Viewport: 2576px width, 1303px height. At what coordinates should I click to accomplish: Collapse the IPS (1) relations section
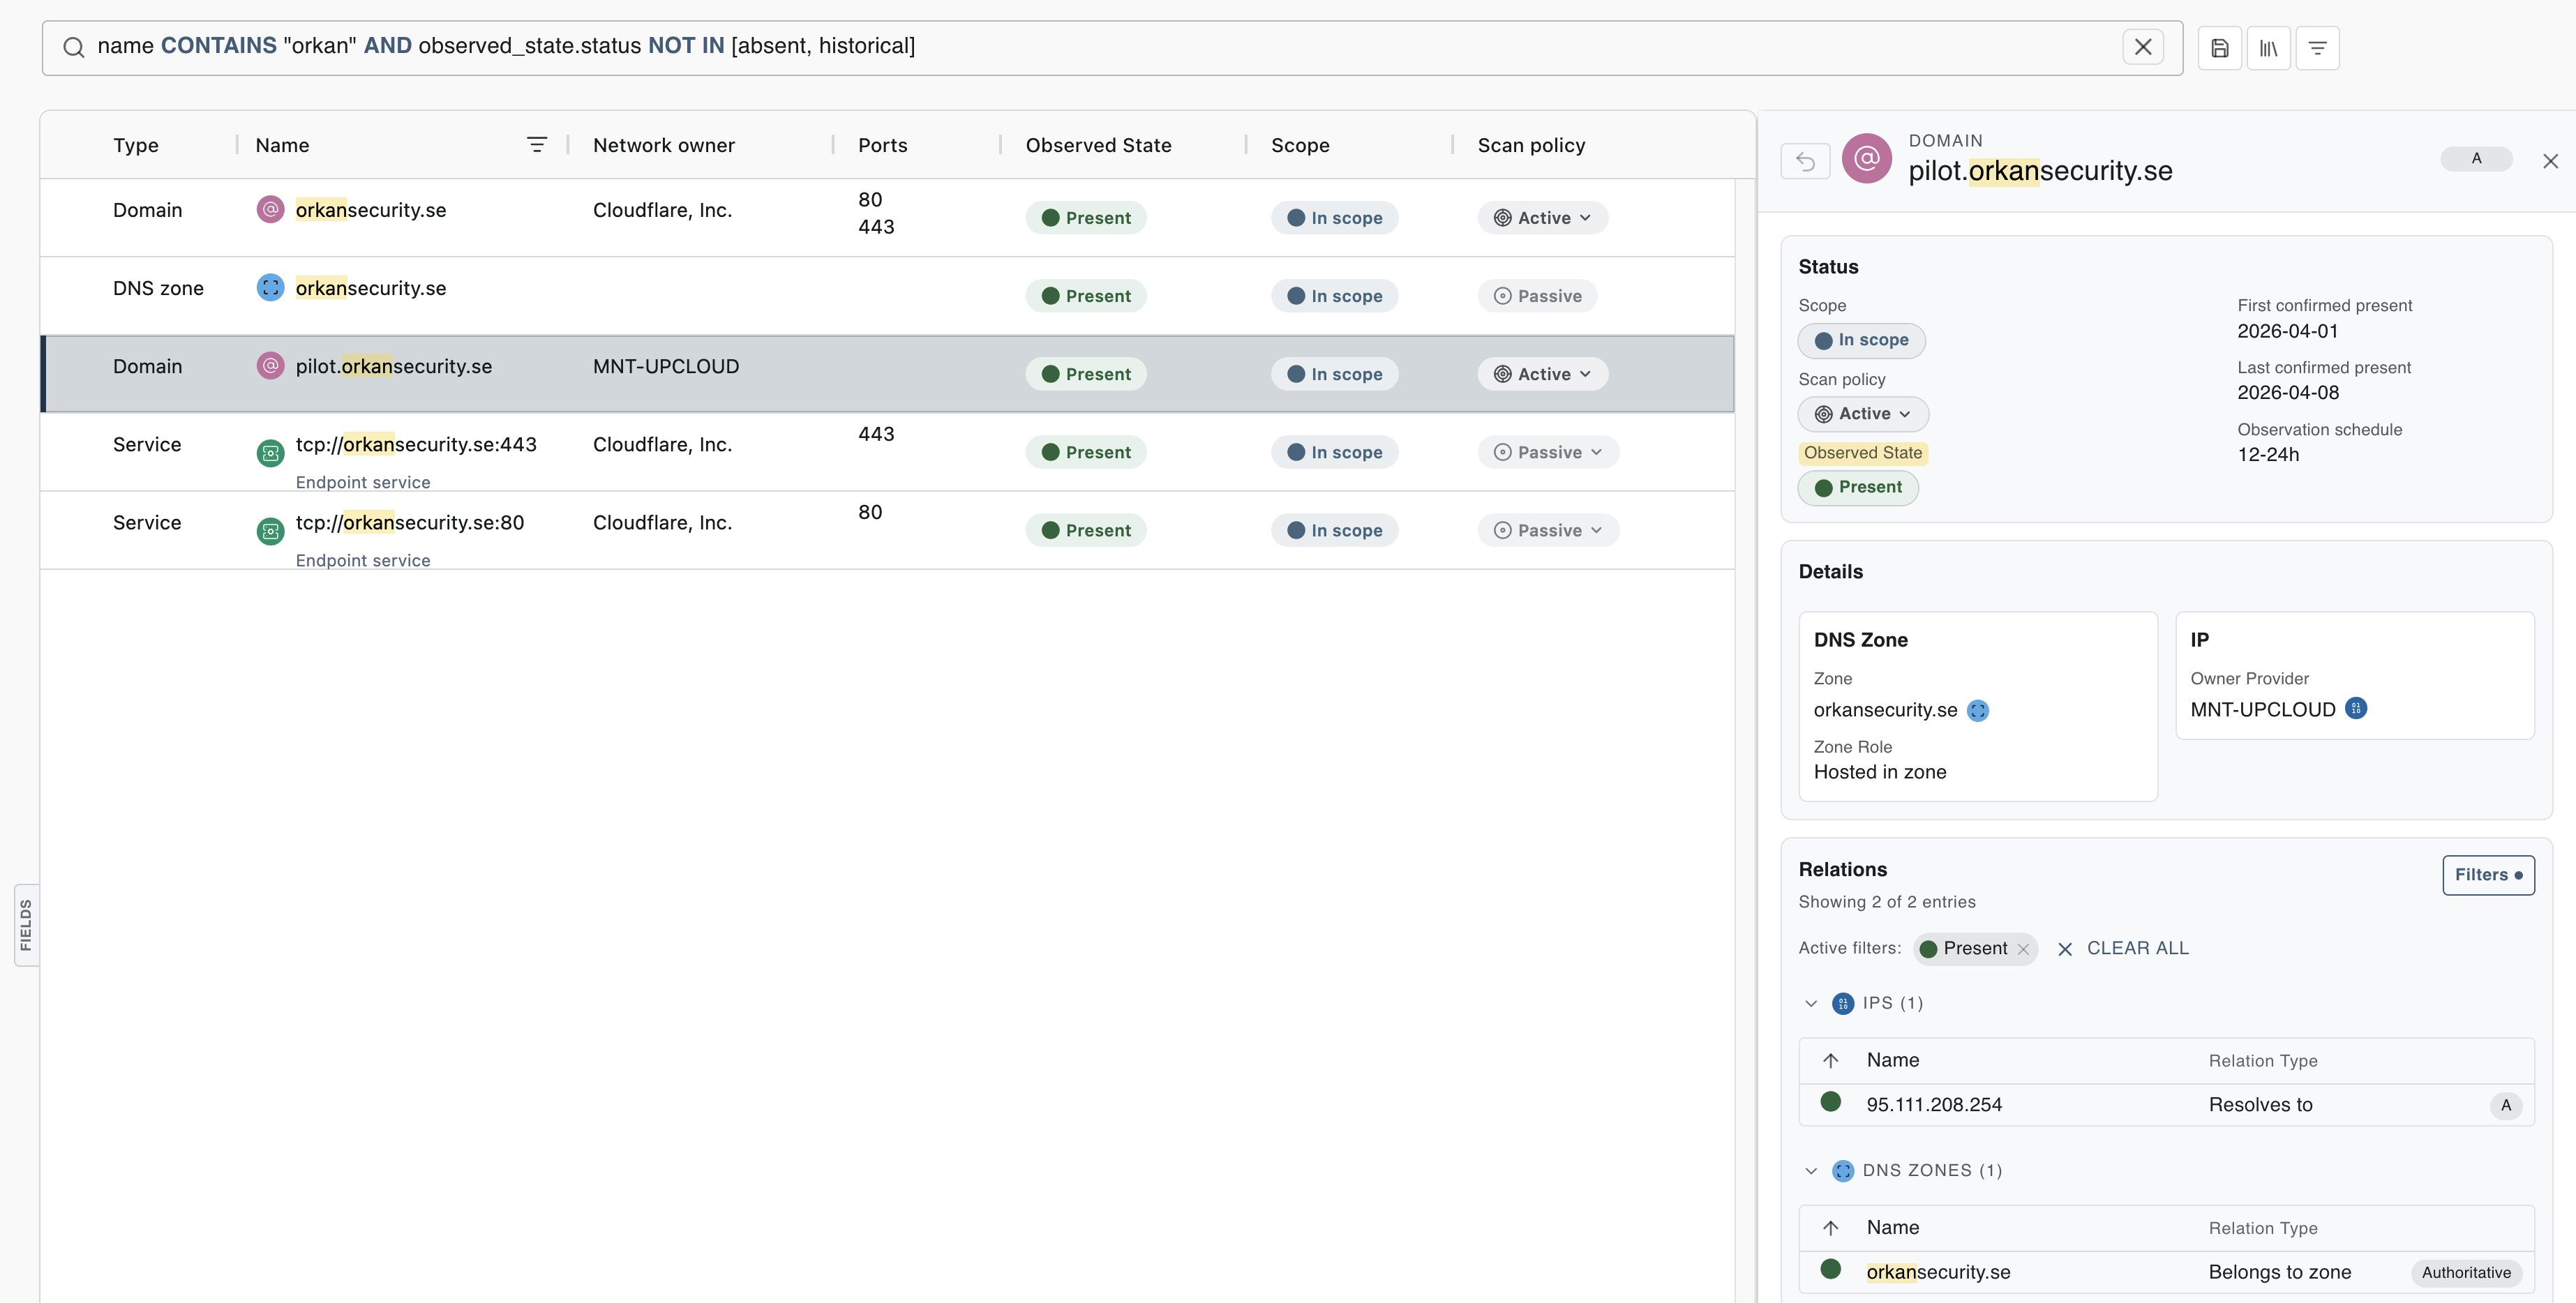point(1812,1003)
